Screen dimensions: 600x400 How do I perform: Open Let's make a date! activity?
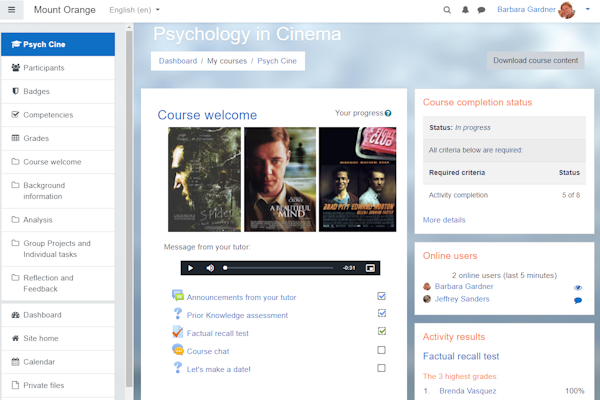coord(218,369)
